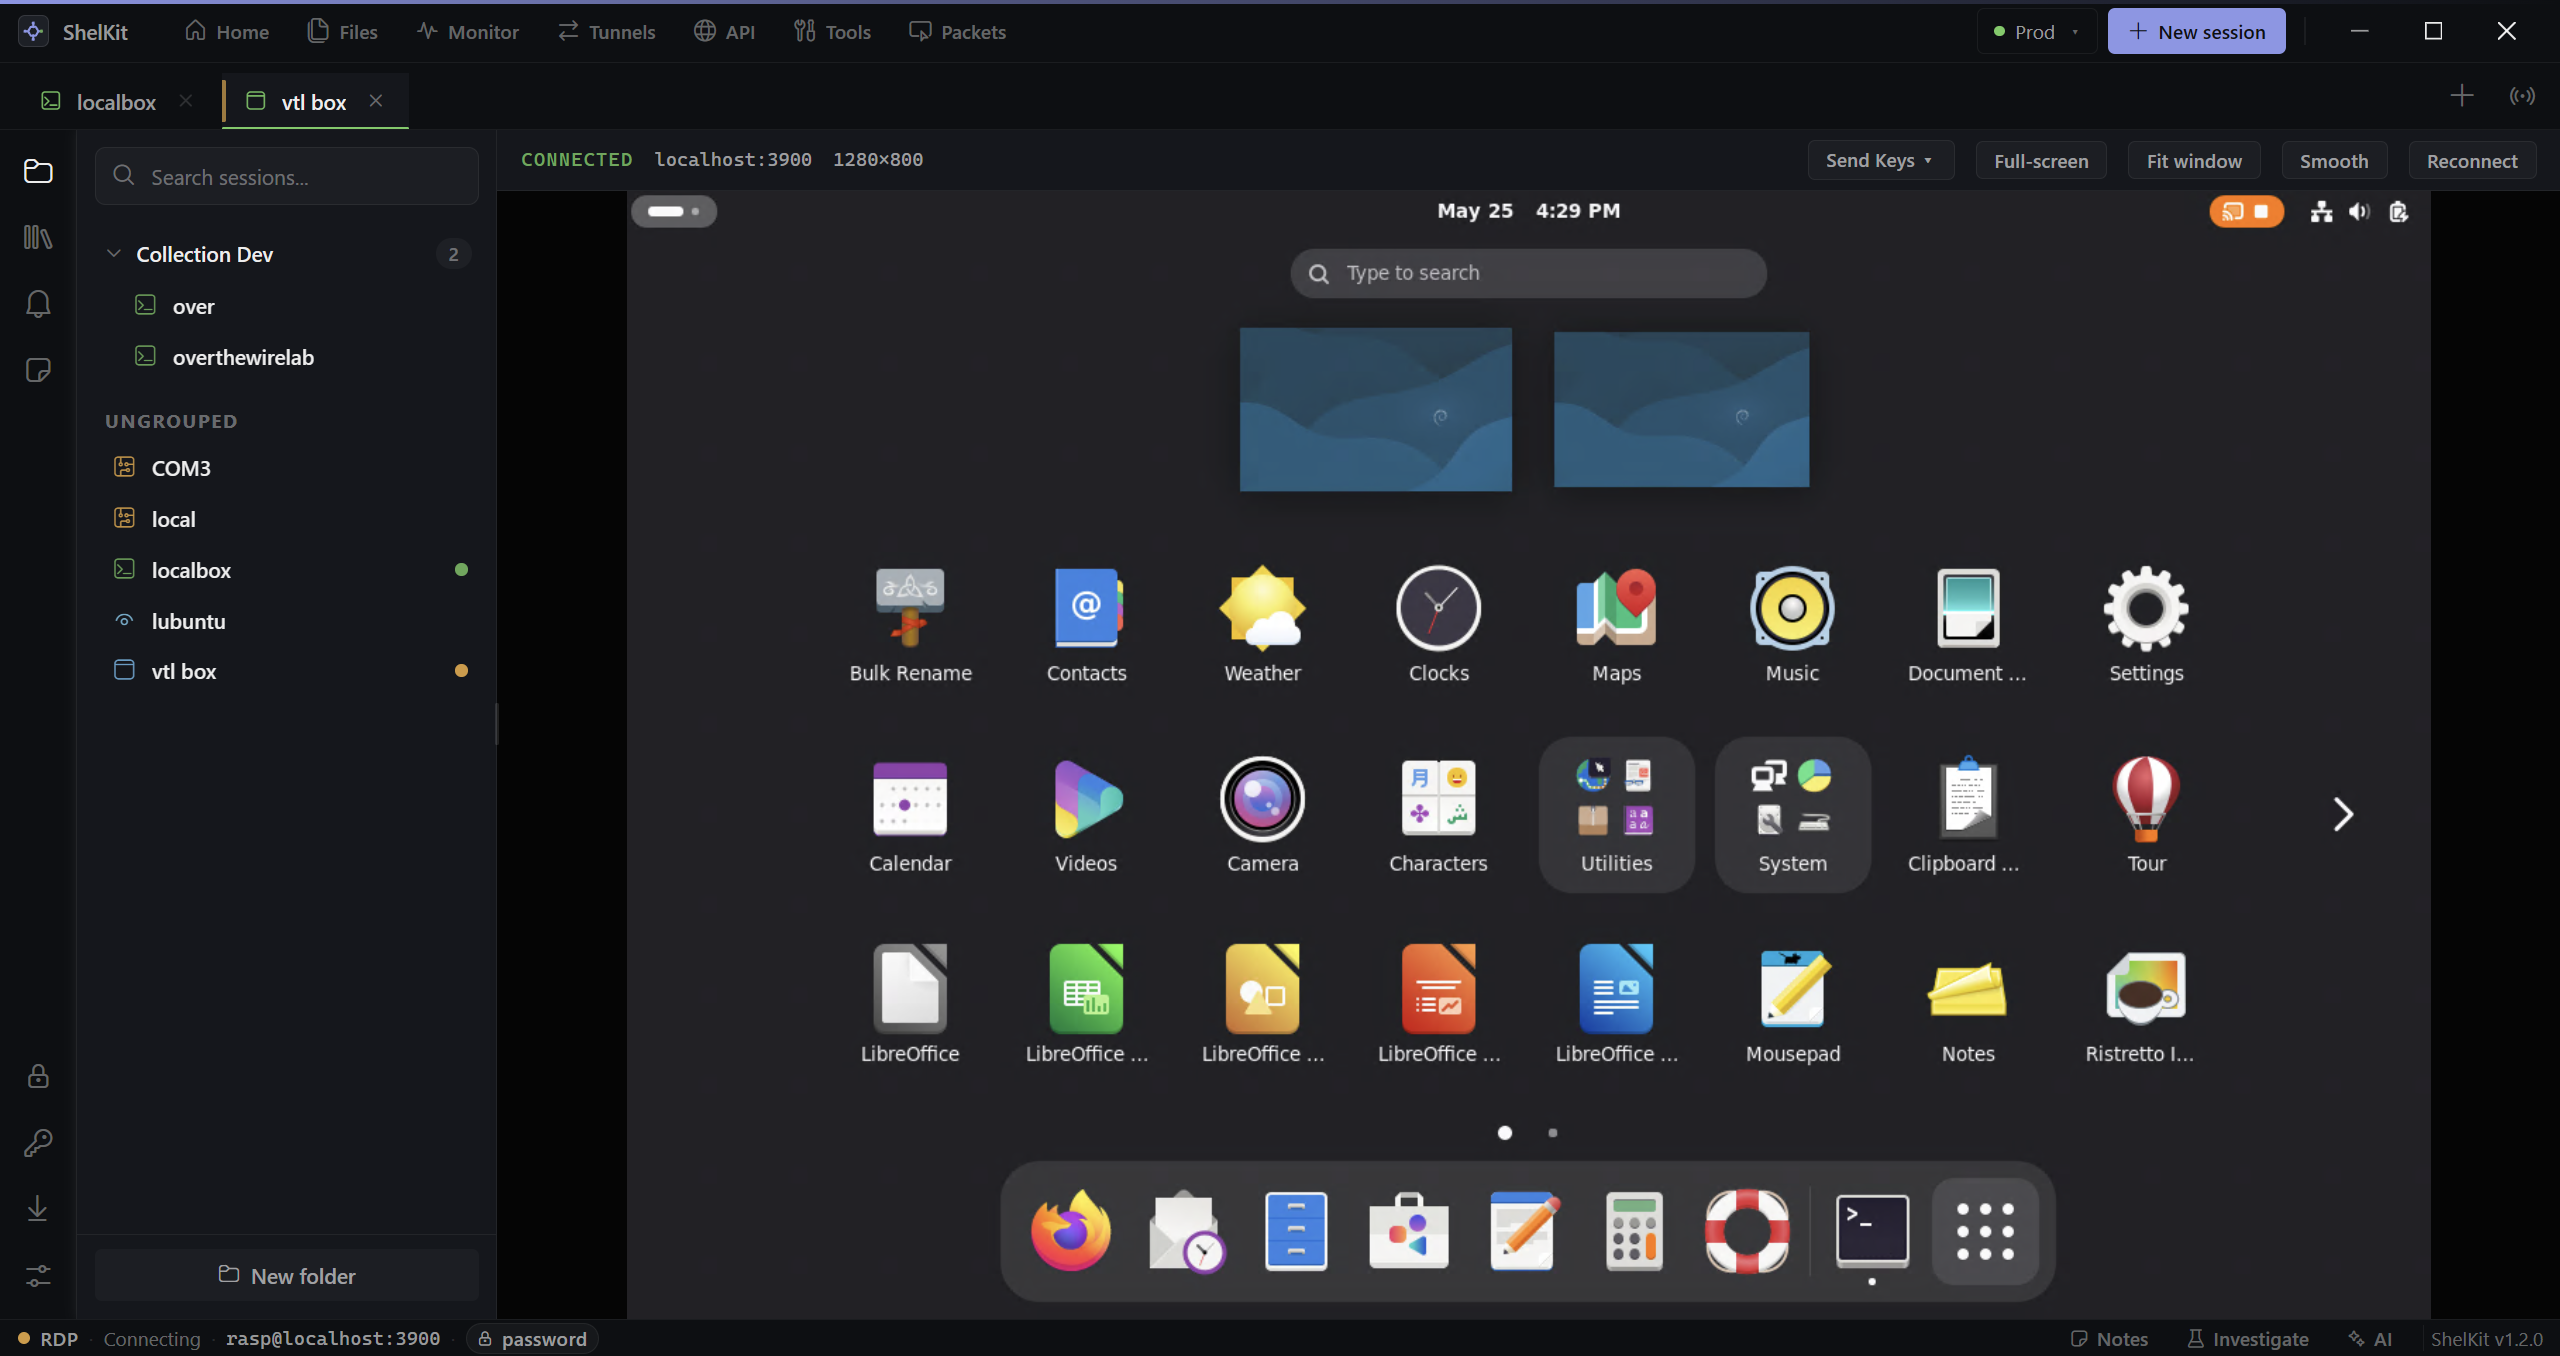Open the Prod environment dropdown
The image size is (2560, 1356).
2036,31
